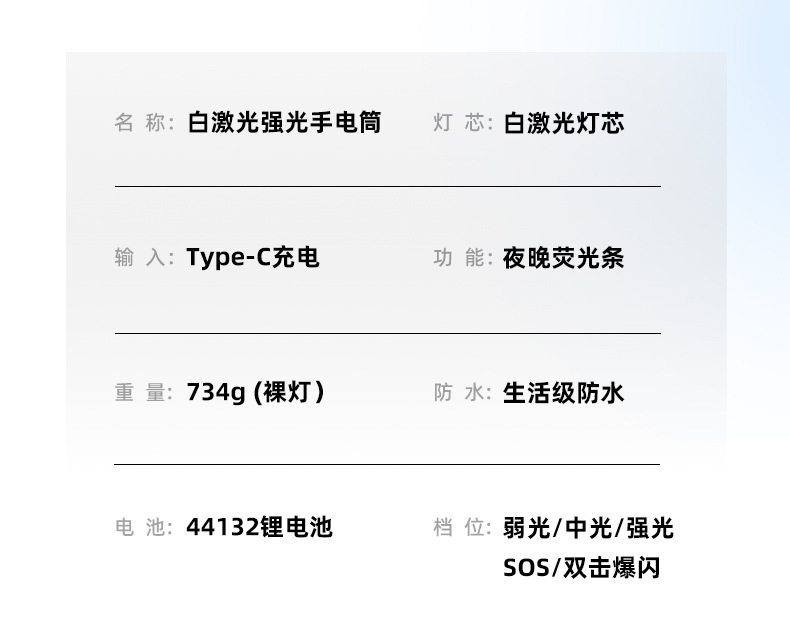
Task: Select the 弱光/中光/强光 modes text
Action: pos(588,528)
